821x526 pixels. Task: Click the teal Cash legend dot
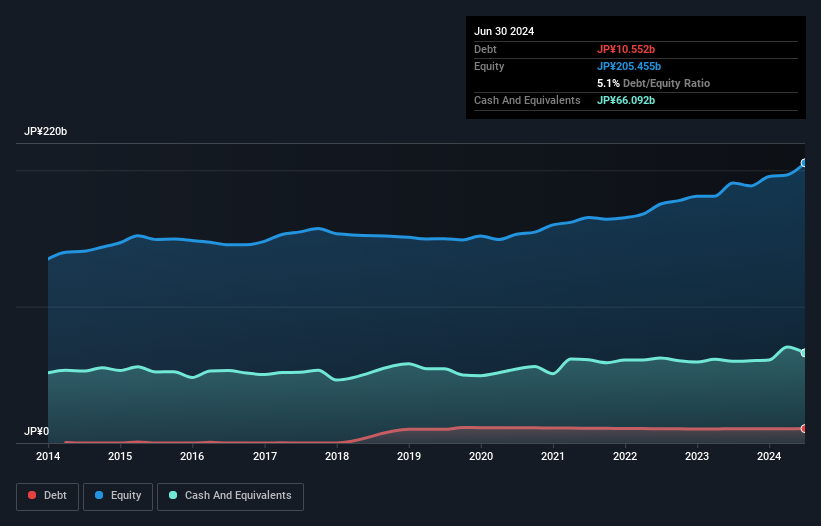[173, 495]
